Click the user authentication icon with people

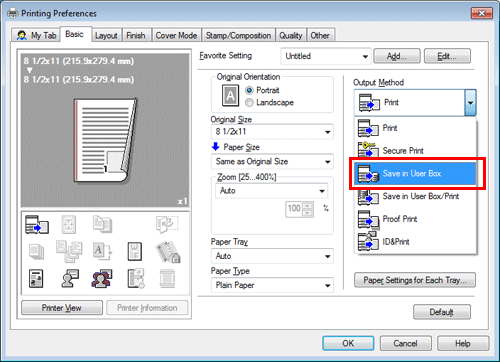(x=101, y=279)
